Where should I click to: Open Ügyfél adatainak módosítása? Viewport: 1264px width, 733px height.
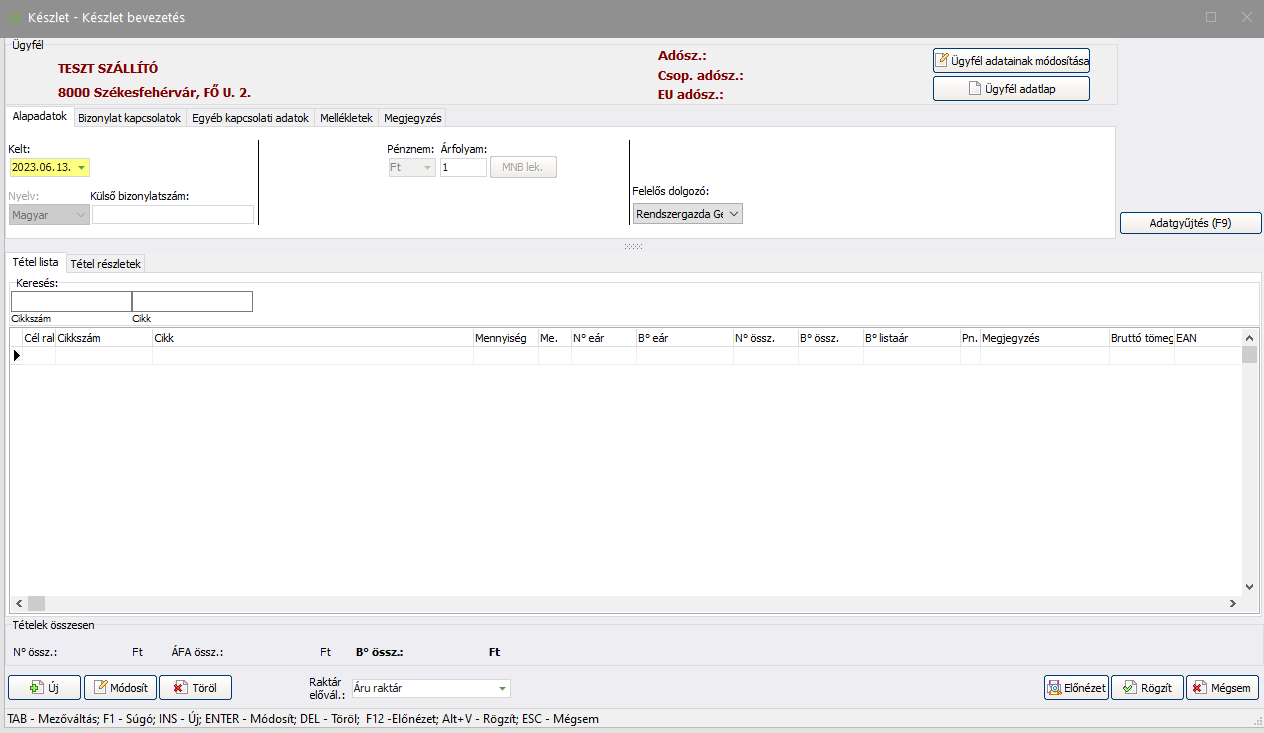pyautogui.click(x=1011, y=60)
